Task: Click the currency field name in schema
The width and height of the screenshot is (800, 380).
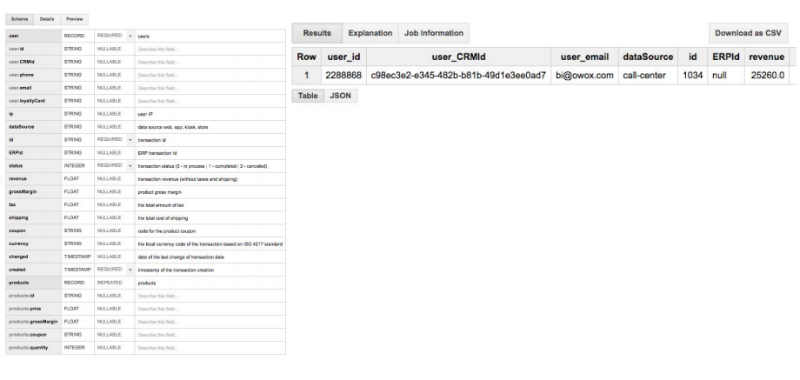Action: [18, 244]
